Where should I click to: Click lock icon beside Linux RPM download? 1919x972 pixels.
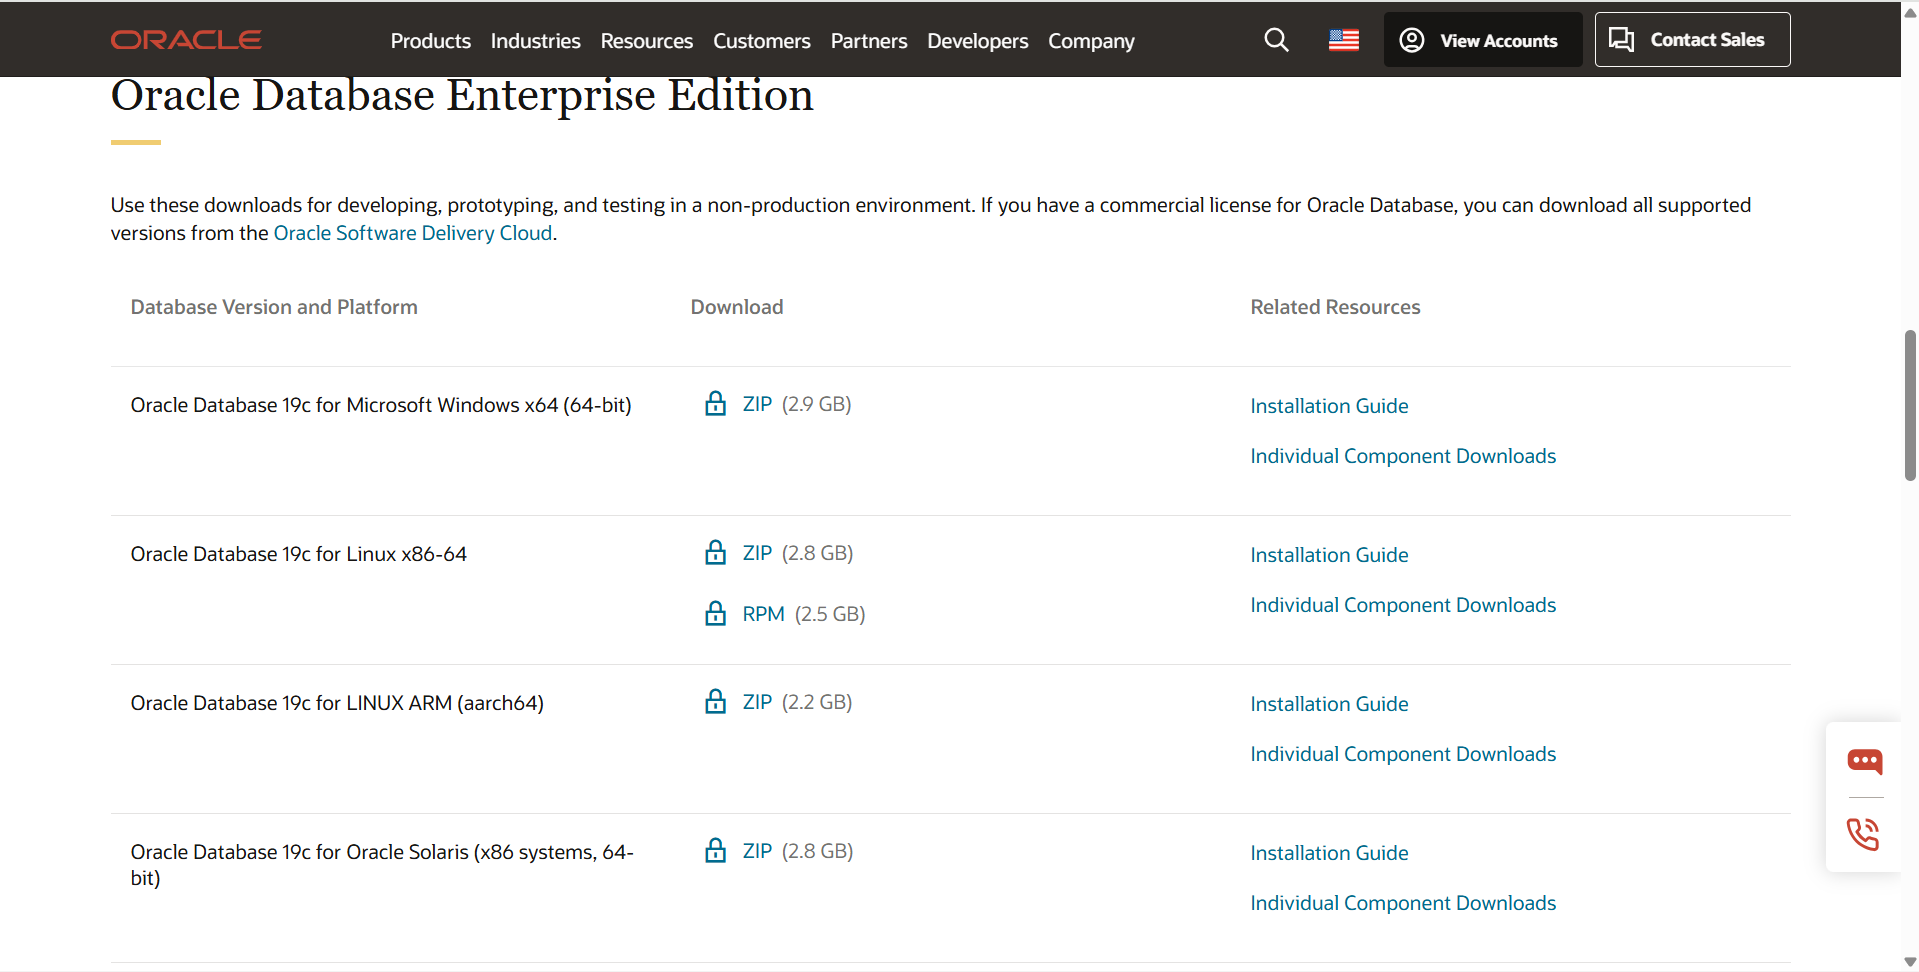[x=715, y=614]
